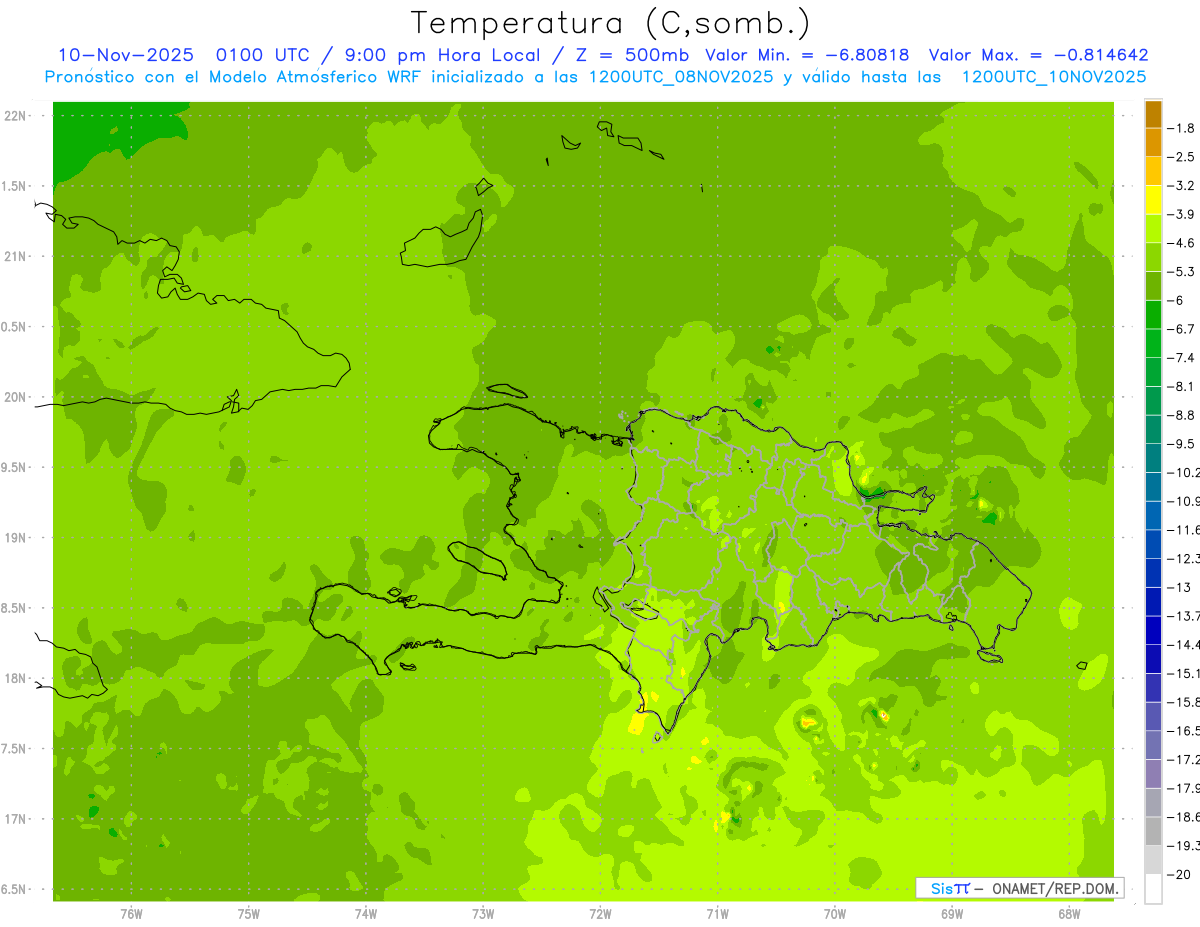Click the "-2.5" color scale label
The width and height of the screenshot is (1200, 927).
click(x=1182, y=157)
